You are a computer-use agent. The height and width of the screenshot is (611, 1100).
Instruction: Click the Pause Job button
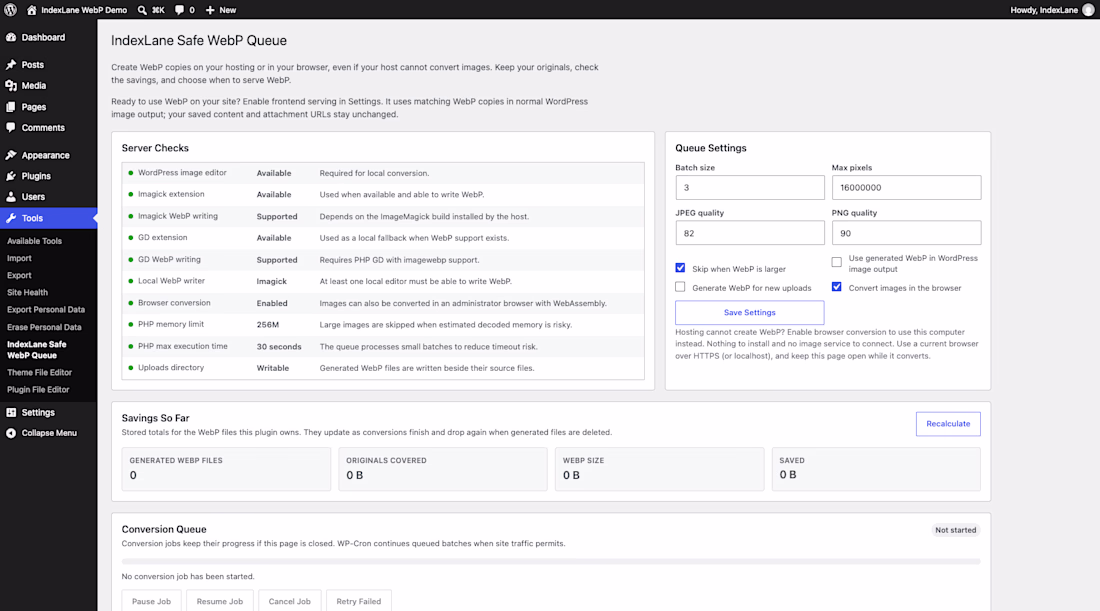point(152,601)
